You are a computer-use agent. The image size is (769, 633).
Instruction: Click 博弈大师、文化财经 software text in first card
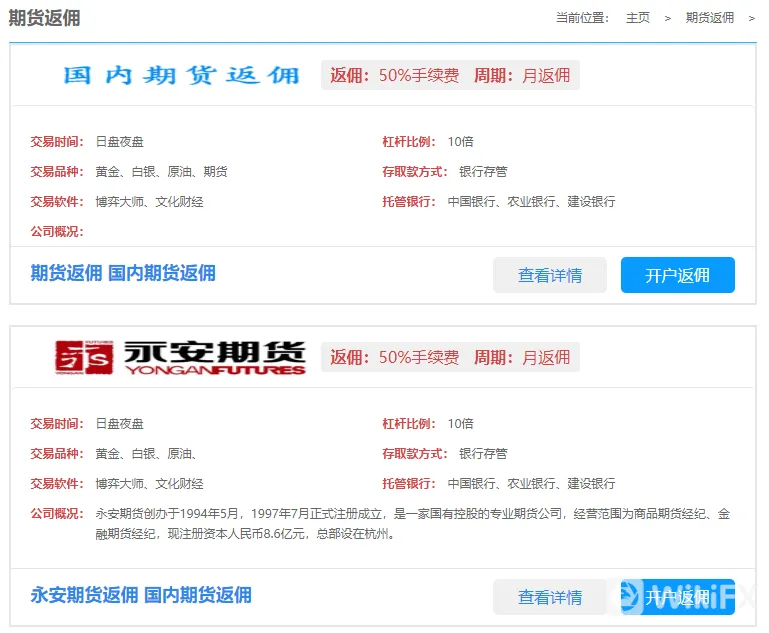(149, 202)
